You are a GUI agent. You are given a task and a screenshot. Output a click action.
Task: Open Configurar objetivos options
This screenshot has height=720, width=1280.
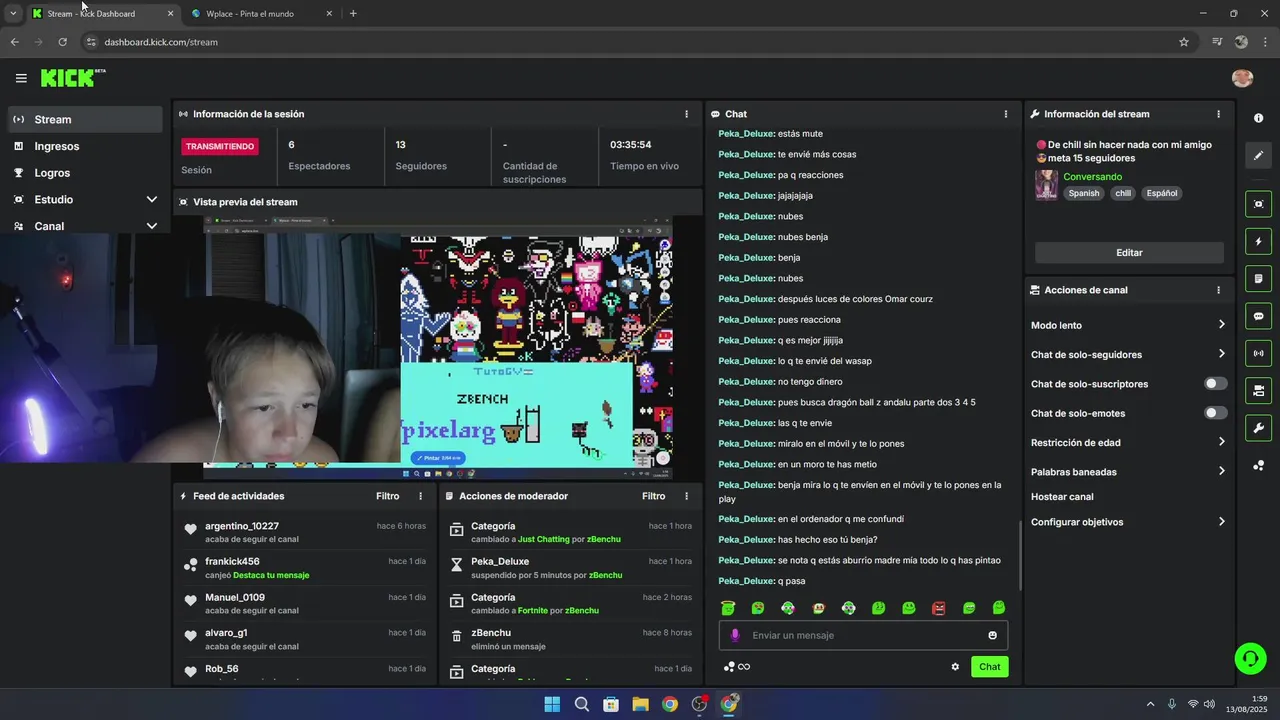pos(1128,522)
